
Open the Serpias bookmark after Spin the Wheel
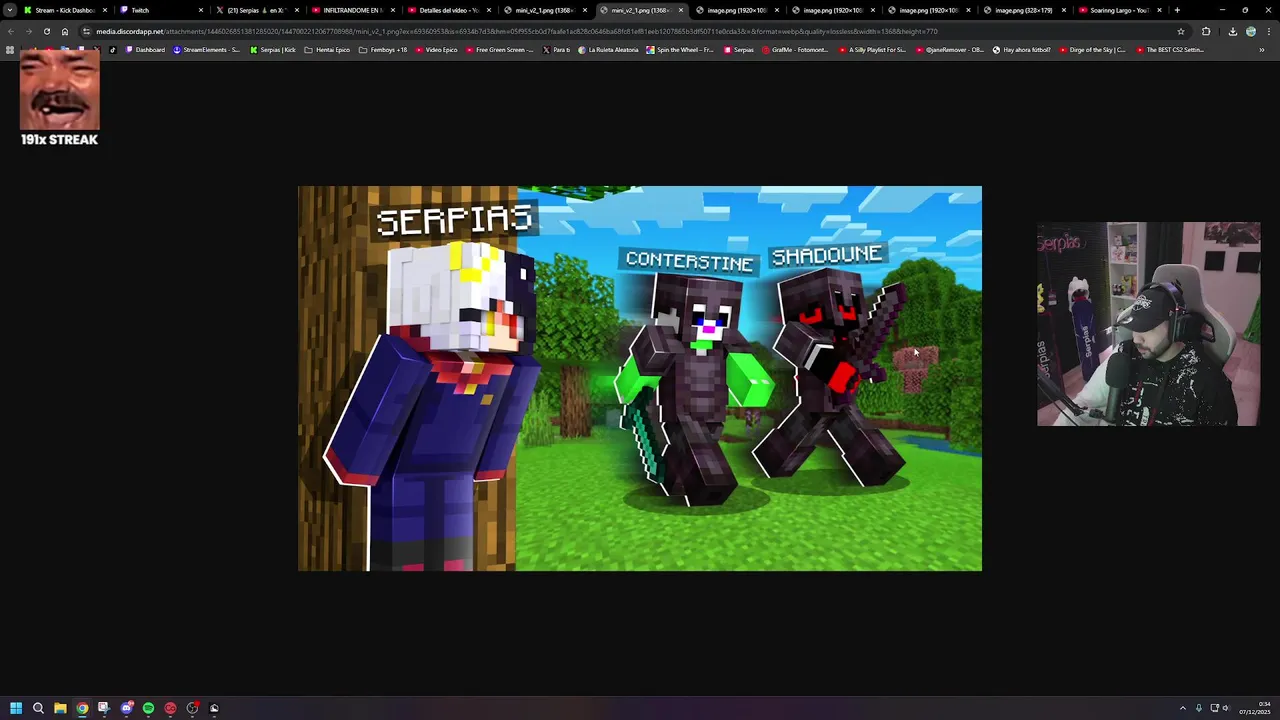[x=738, y=49]
